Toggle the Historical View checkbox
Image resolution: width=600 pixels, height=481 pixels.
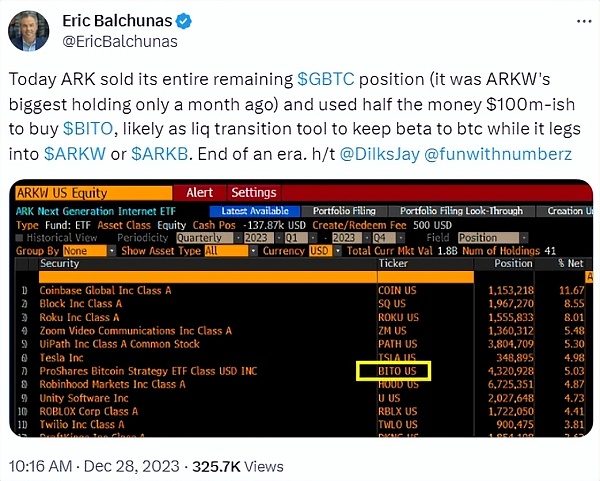click(x=23, y=237)
